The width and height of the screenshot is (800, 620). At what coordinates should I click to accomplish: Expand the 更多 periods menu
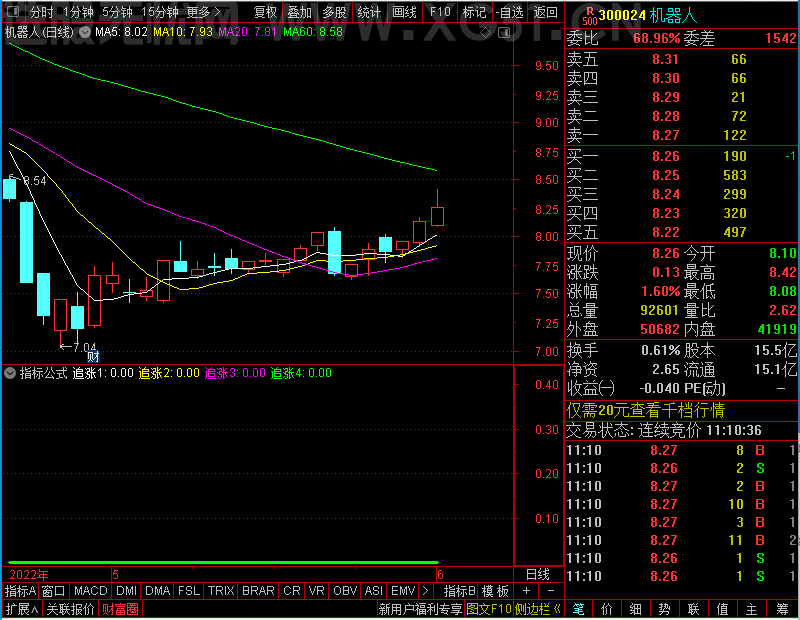[204, 12]
